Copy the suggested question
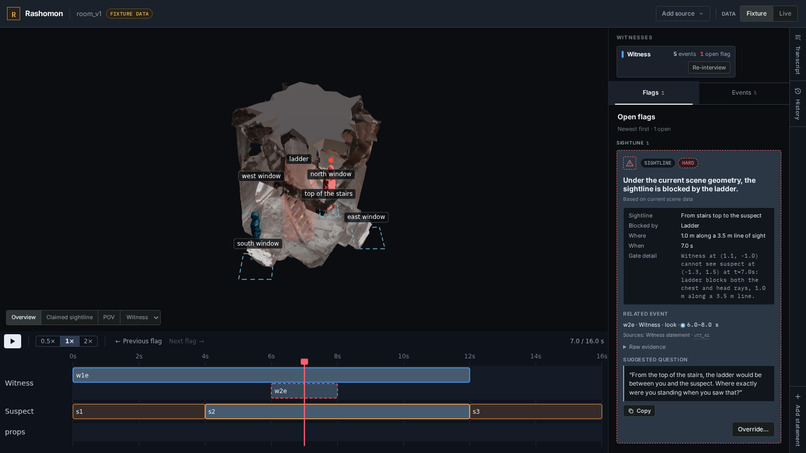 (x=639, y=411)
